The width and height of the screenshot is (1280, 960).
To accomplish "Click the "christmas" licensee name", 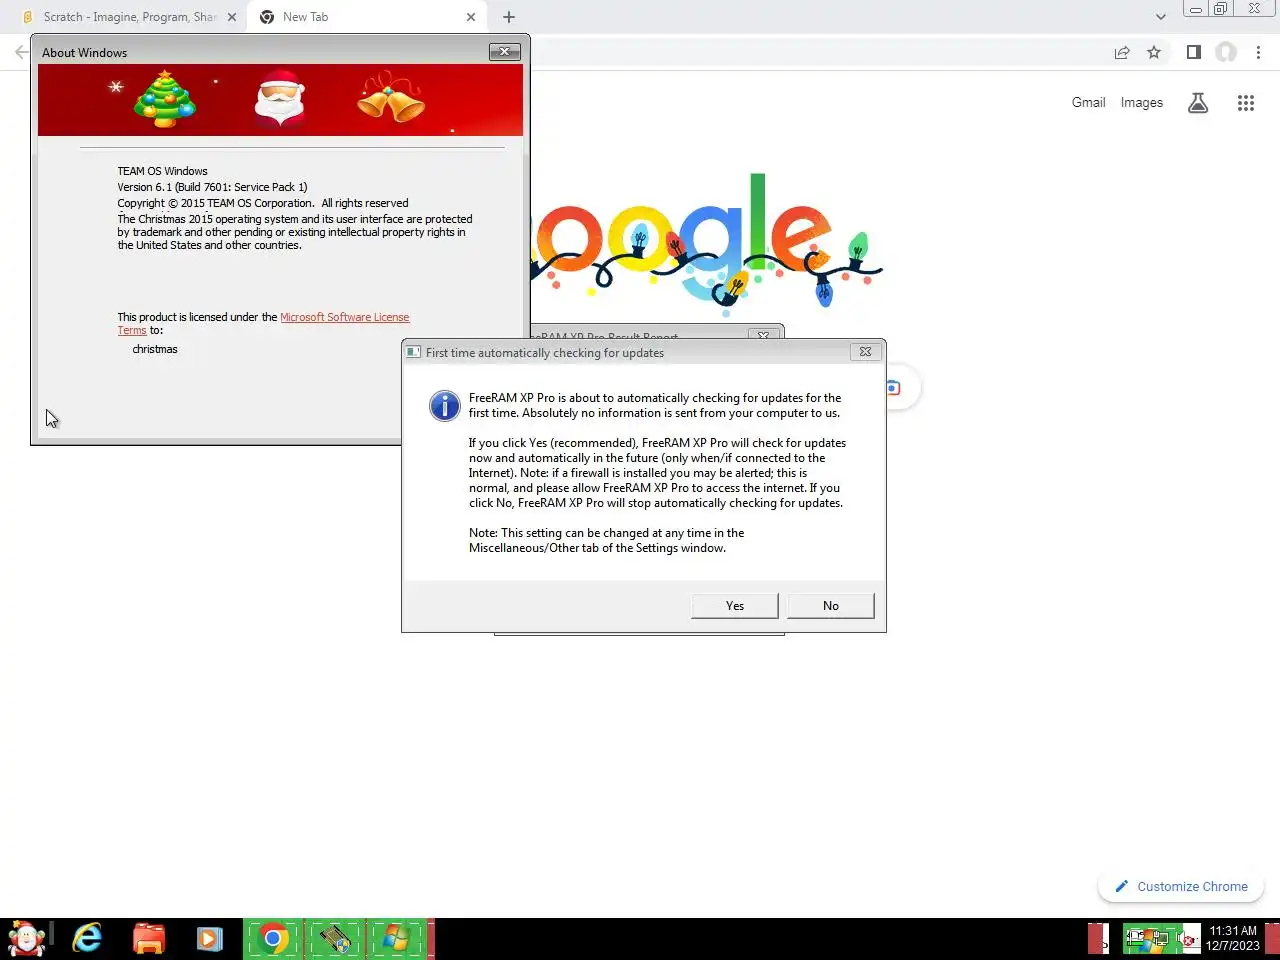I will click(x=155, y=349).
